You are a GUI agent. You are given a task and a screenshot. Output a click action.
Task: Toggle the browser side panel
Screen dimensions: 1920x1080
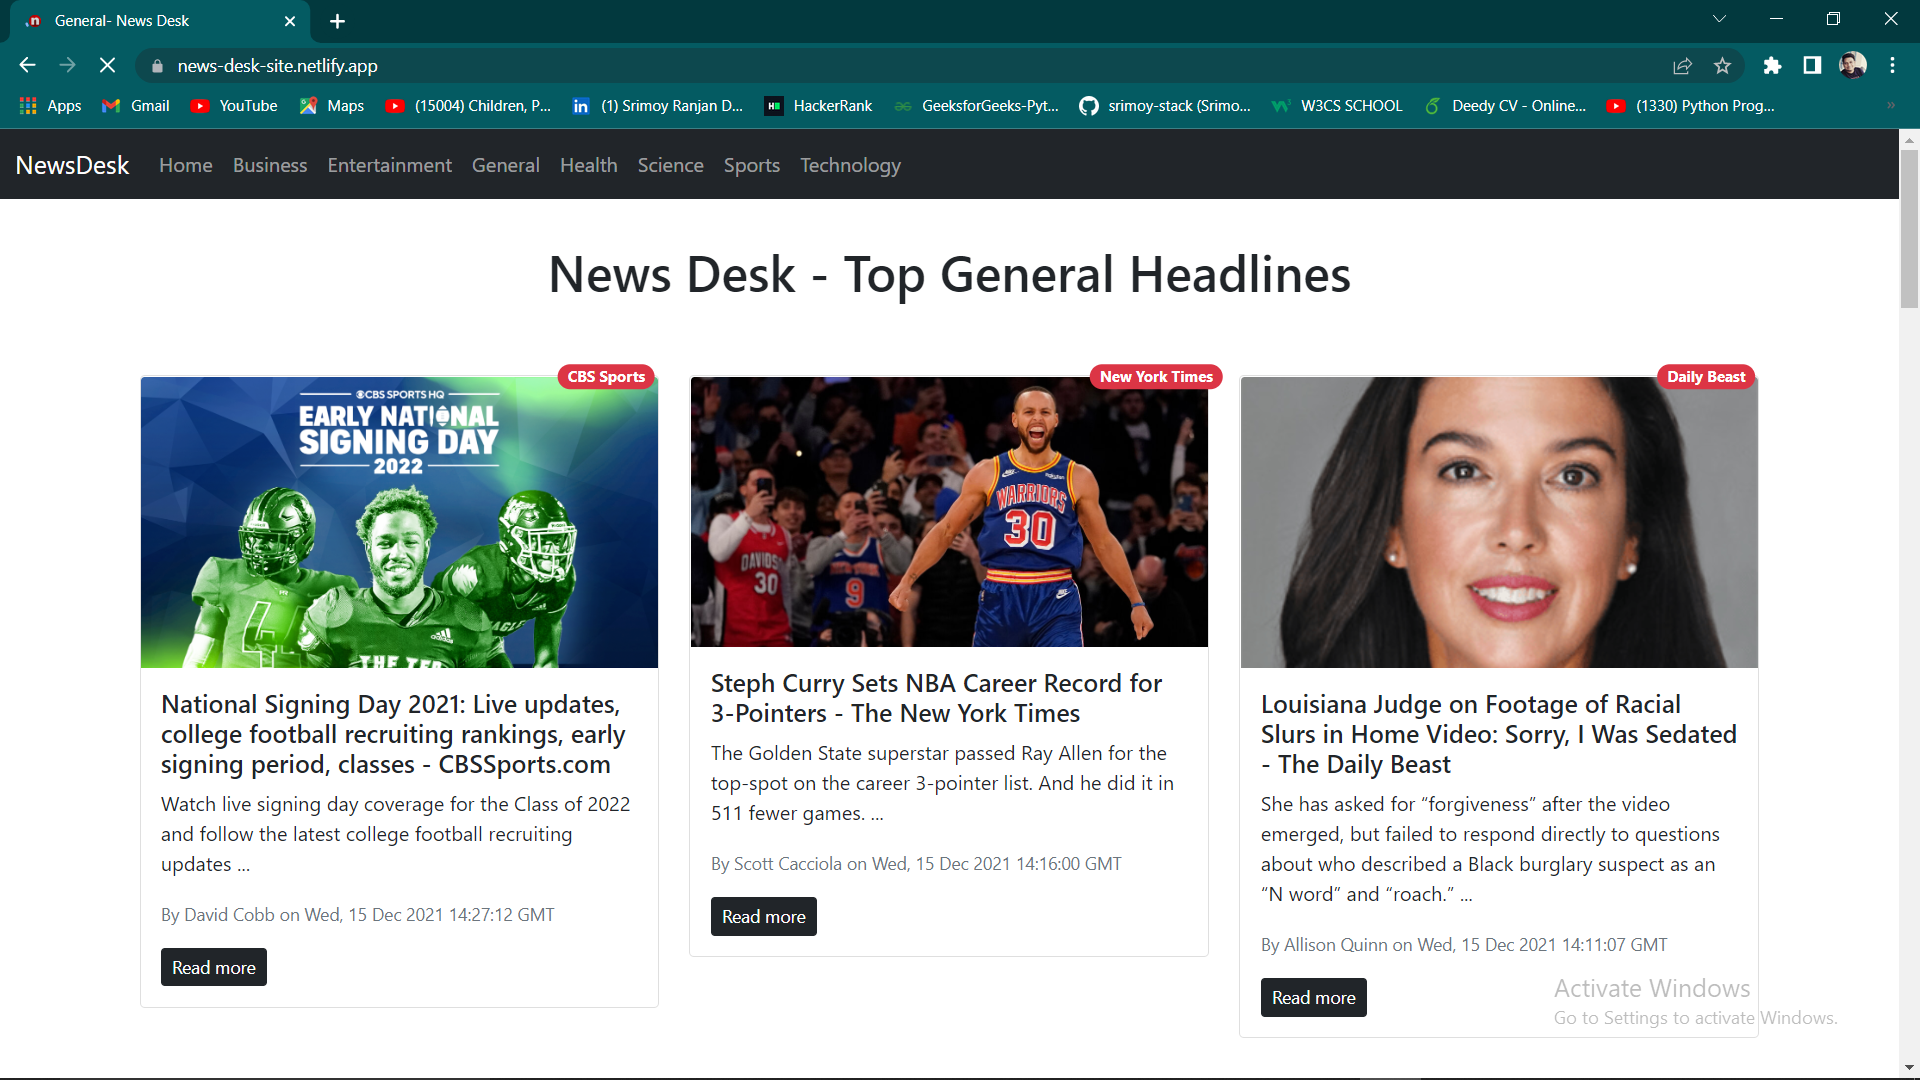1812,66
